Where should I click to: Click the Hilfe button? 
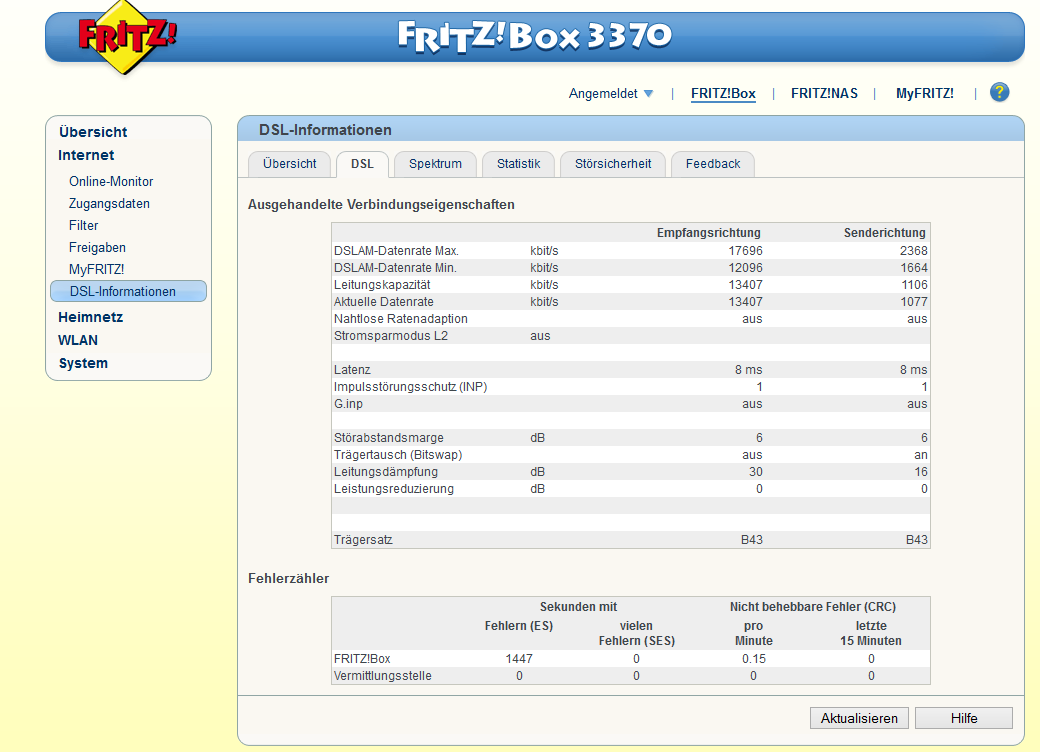pyautogui.click(x=964, y=718)
